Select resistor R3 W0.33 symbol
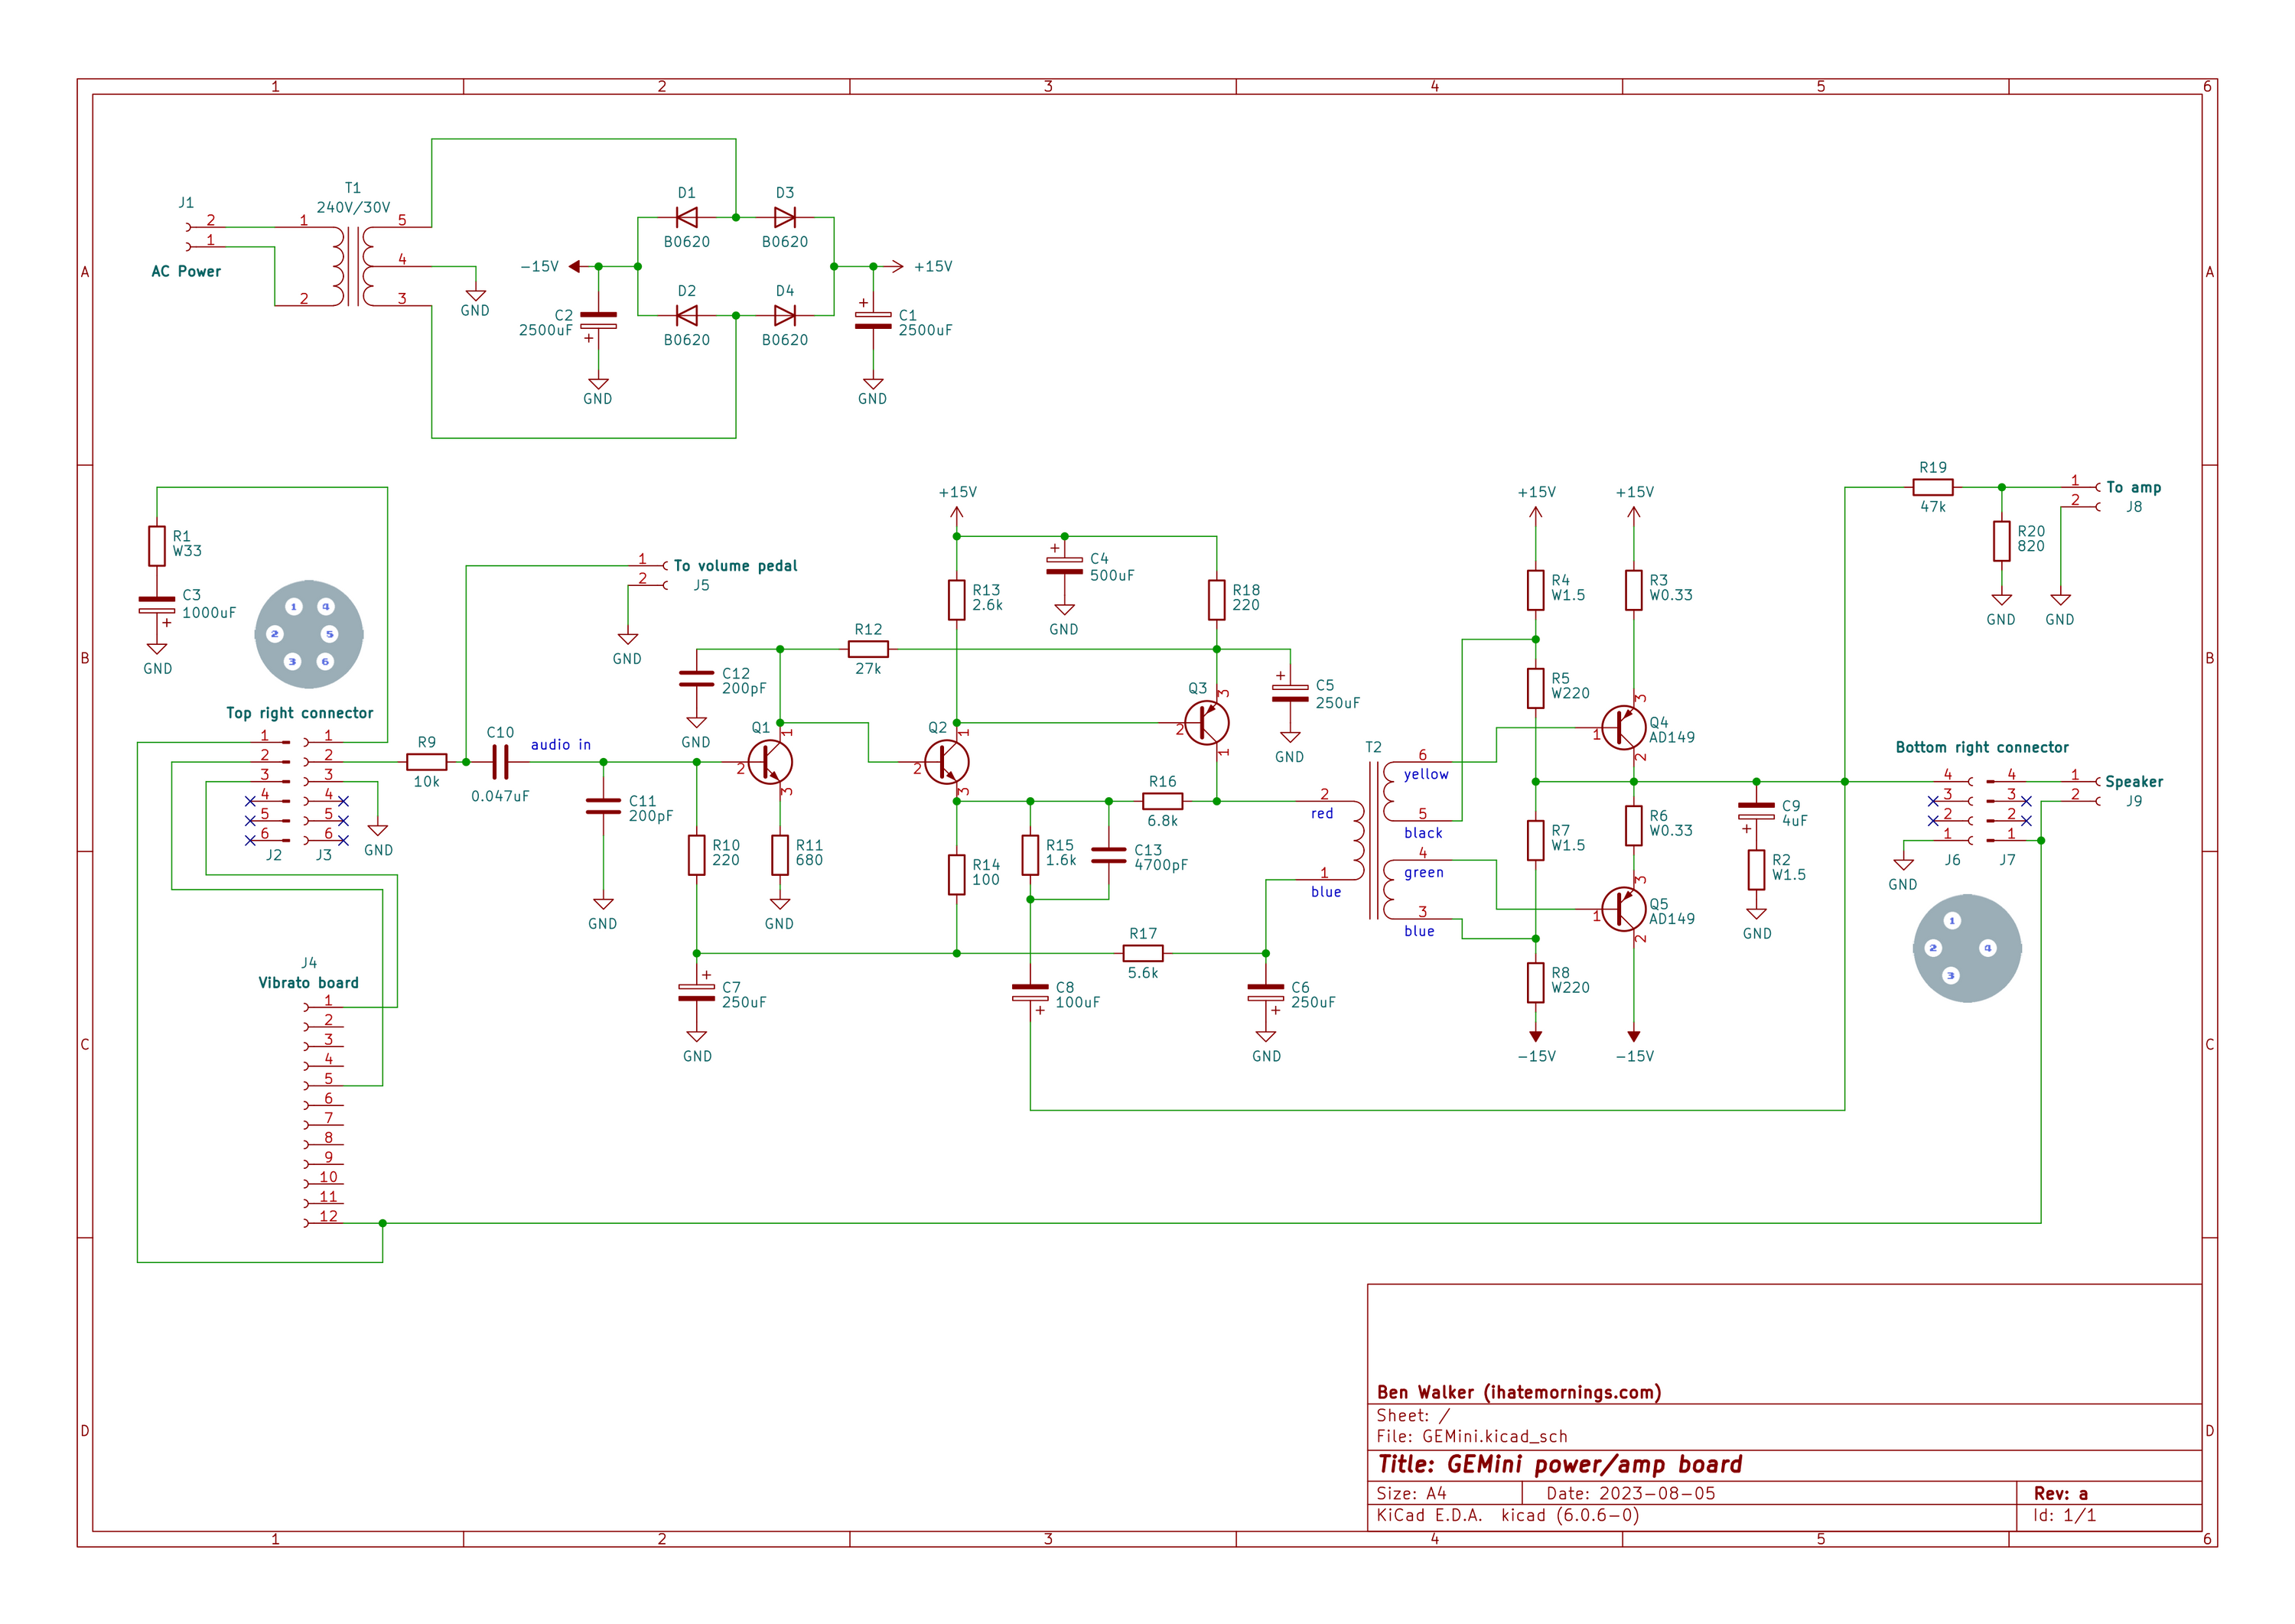The image size is (2295, 1624). click(x=1633, y=590)
